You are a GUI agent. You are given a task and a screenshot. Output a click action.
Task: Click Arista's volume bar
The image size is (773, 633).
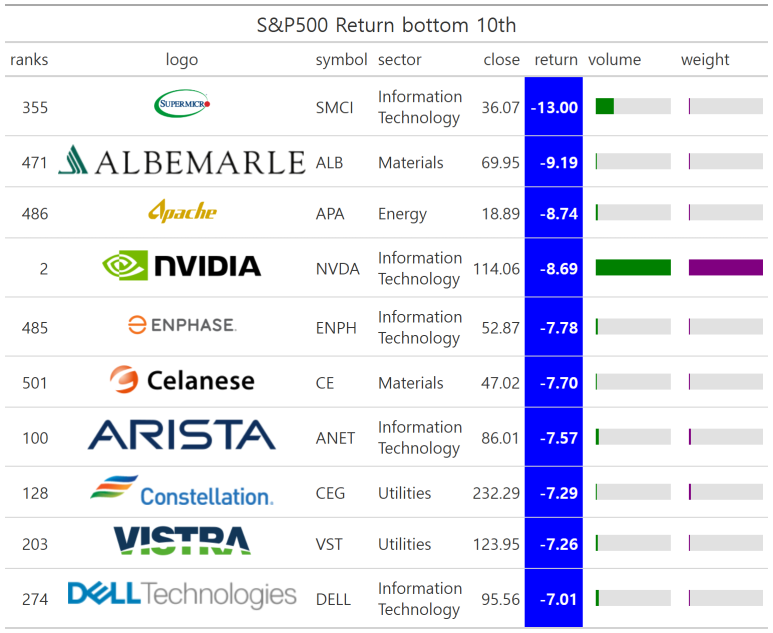633,436
